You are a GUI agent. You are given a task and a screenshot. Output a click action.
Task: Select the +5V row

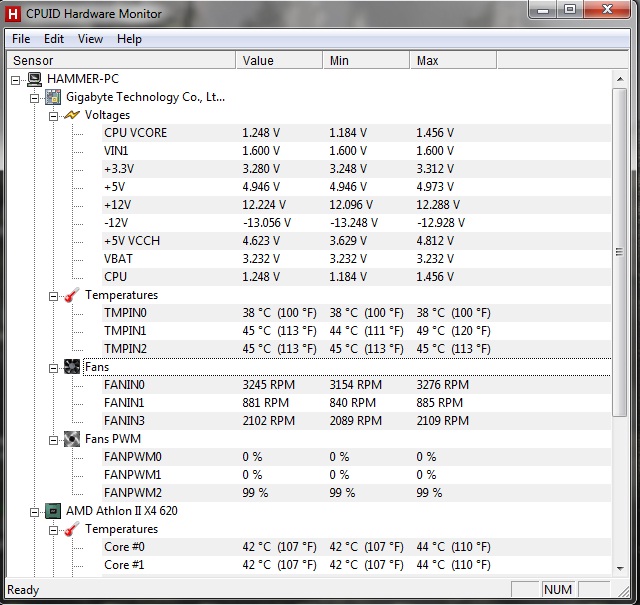coord(356,187)
